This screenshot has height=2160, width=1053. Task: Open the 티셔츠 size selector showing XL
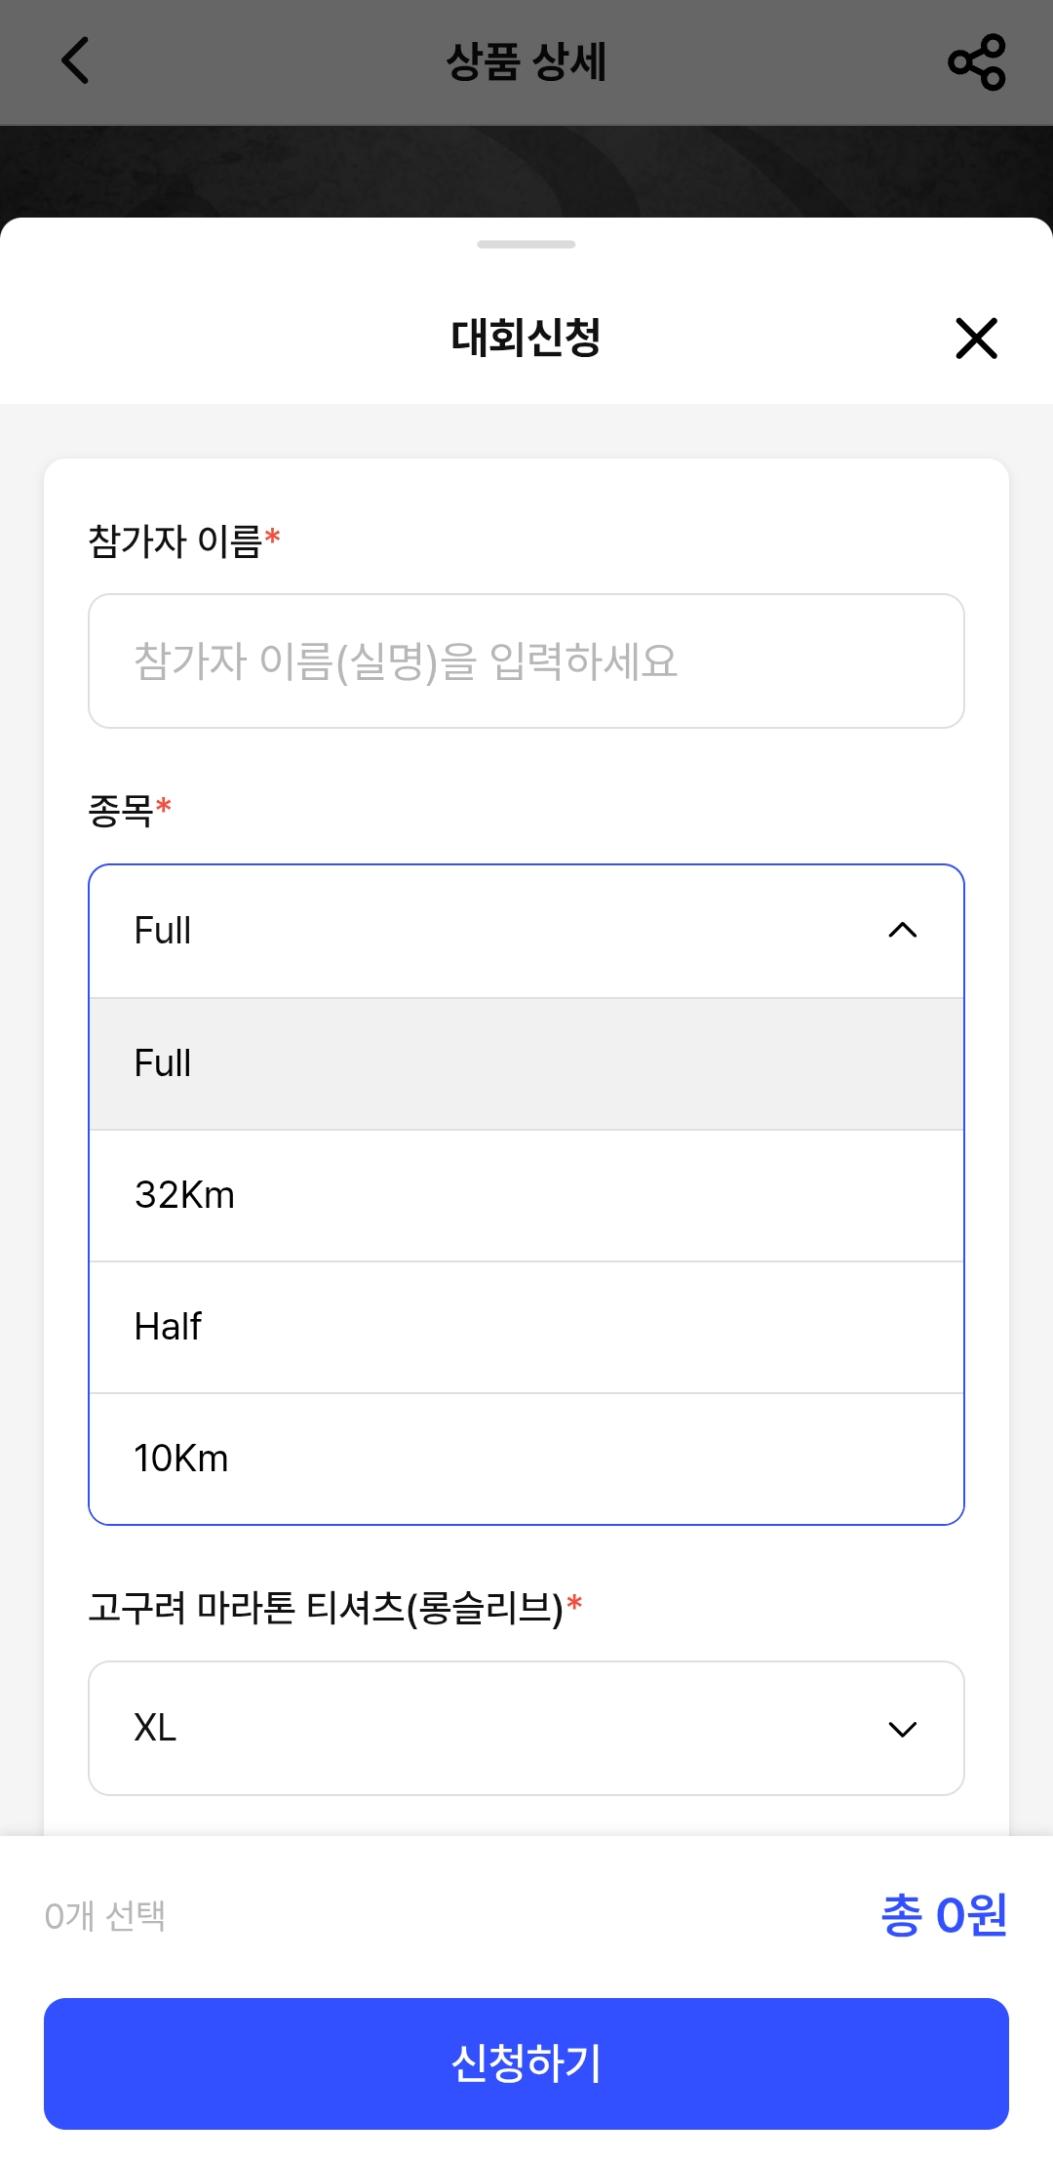[526, 1729]
